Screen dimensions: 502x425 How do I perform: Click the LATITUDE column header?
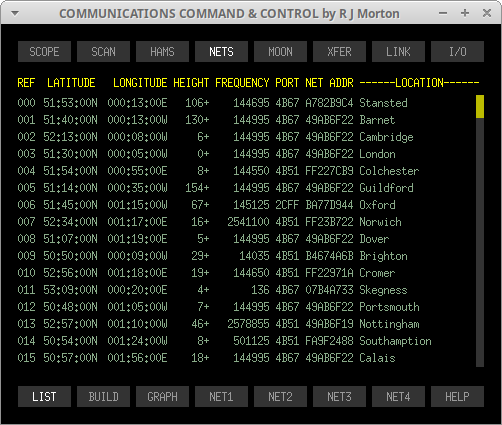(x=71, y=83)
